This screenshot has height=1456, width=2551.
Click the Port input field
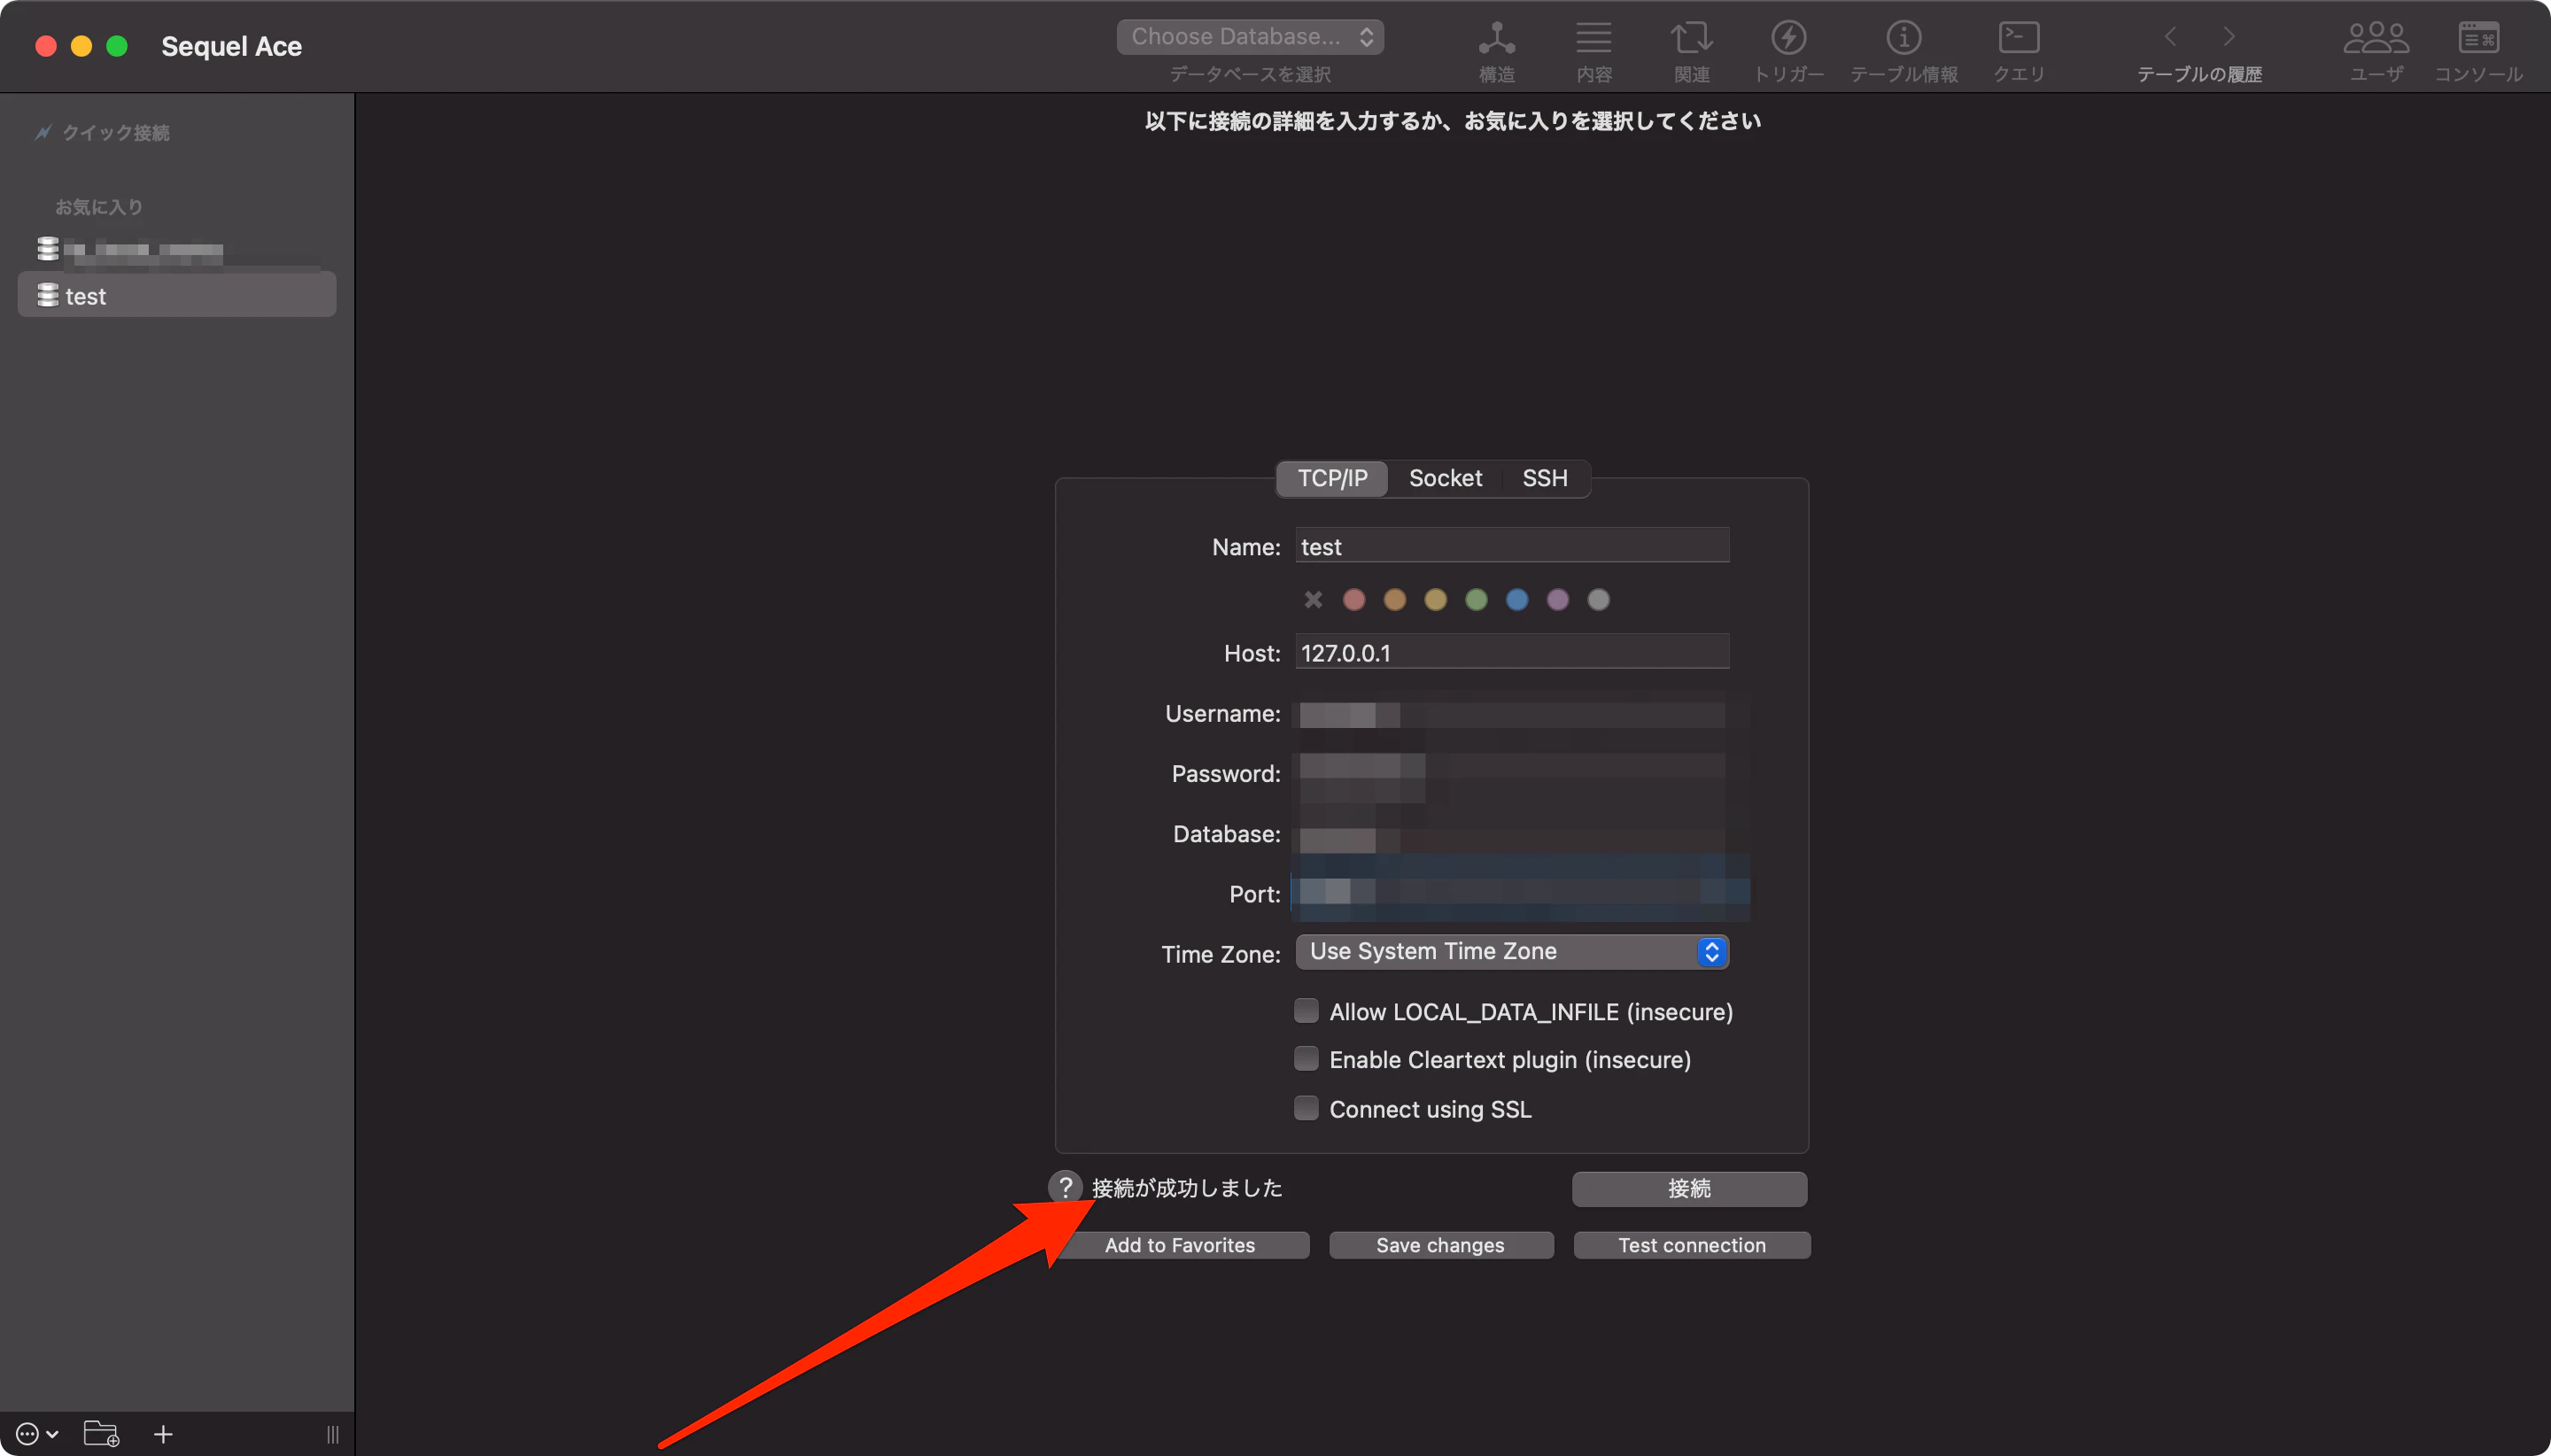(x=1512, y=893)
